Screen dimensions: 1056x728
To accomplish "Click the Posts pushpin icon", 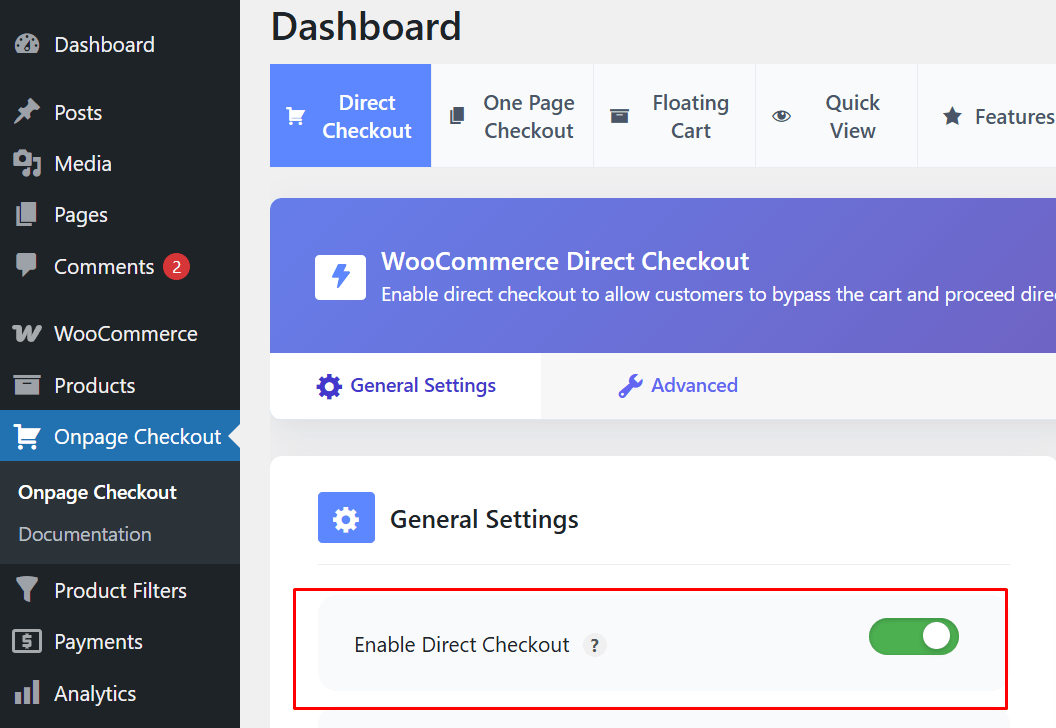I will click(x=27, y=112).
